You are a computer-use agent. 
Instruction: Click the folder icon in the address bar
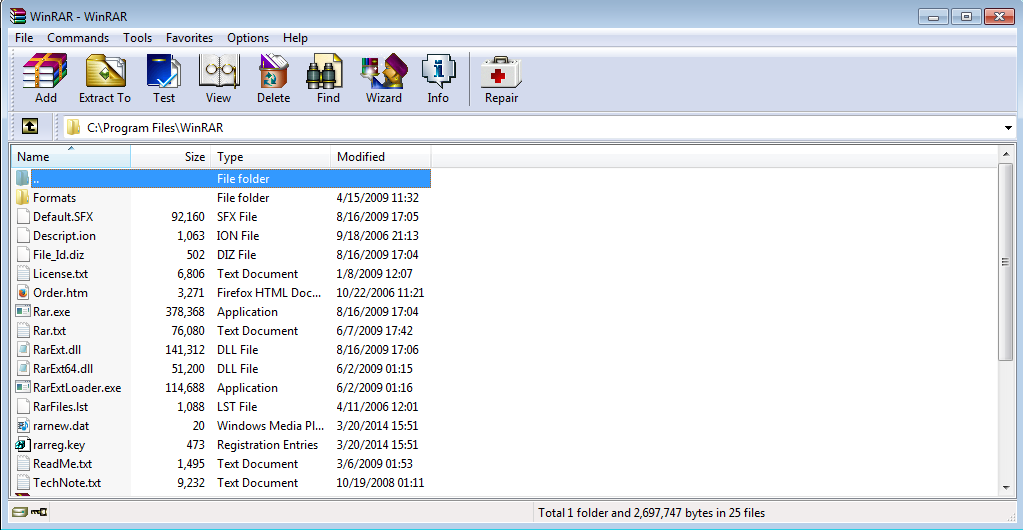(74, 128)
